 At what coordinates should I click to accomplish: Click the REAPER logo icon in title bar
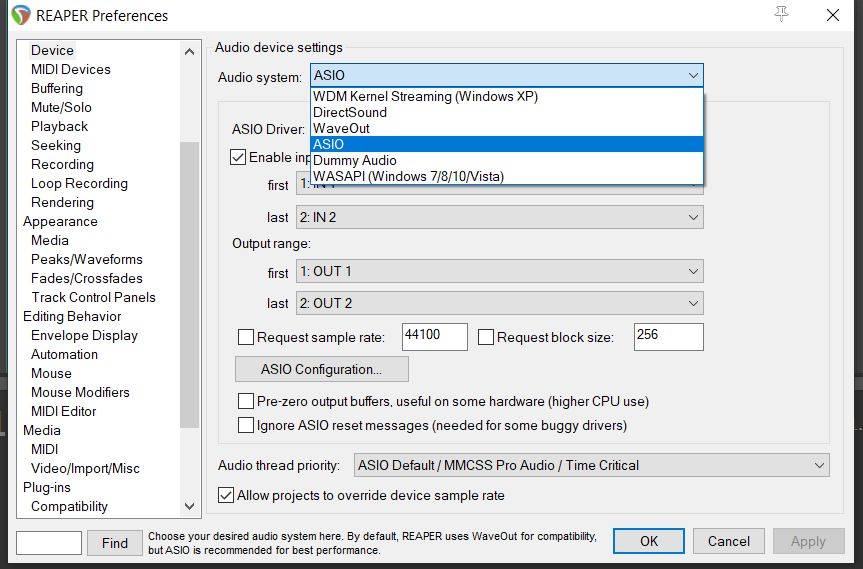point(20,15)
